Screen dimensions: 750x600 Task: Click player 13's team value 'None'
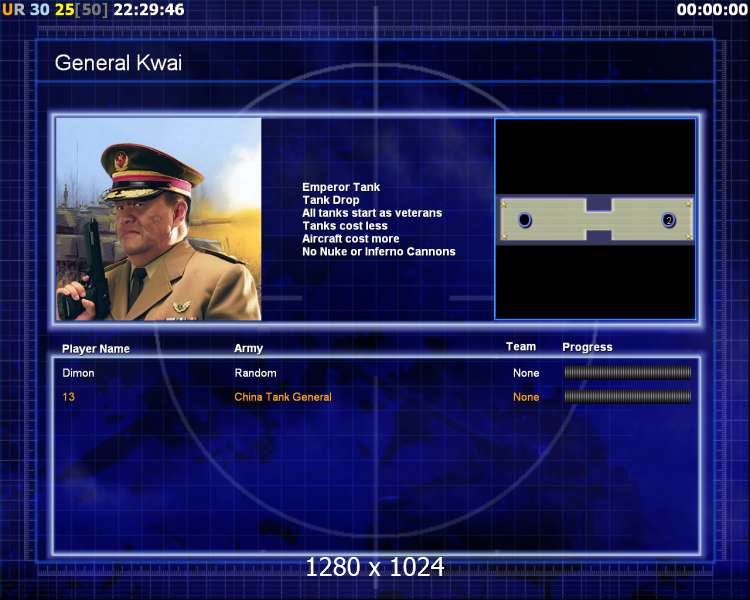(x=526, y=397)
